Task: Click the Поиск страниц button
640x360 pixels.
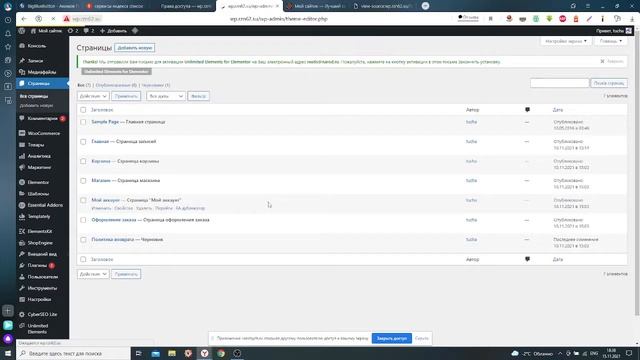Action: click(609, 83)
